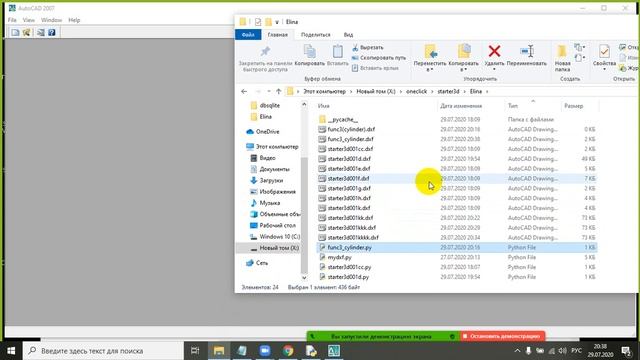Viewport: 640px width, 360px height.
Task: Open Chrome from the taskbar
Action: 288,351
